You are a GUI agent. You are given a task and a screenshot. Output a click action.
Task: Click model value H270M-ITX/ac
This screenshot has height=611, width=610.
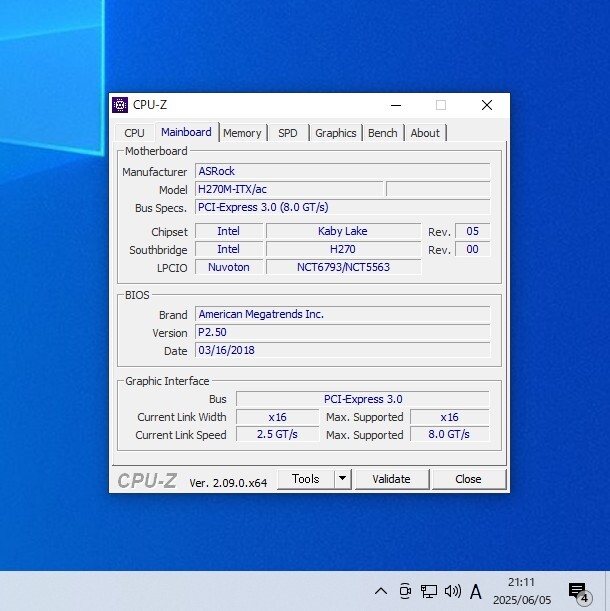[x=289, y=189]
